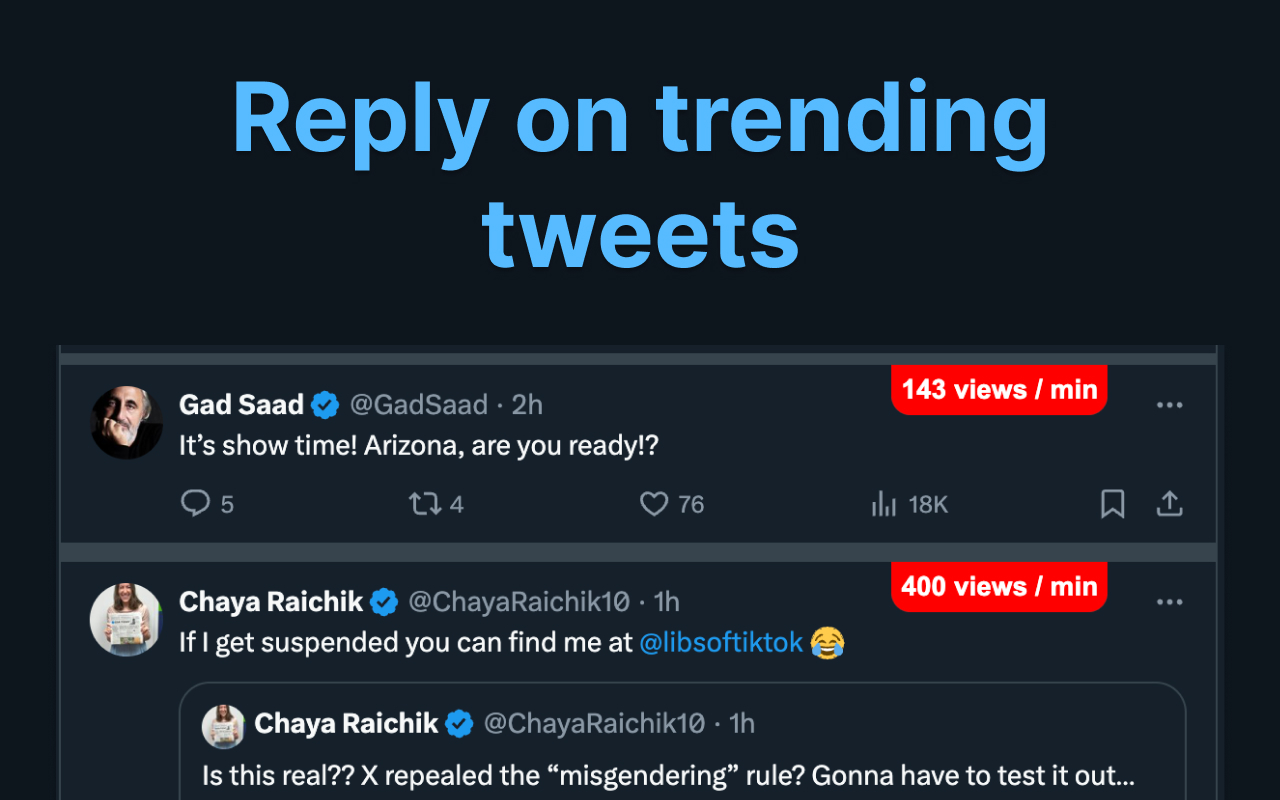Reply to Gad Saad's Arizona tweet
The width and height of the screenshot is (1280, 800).
point(195,504)
